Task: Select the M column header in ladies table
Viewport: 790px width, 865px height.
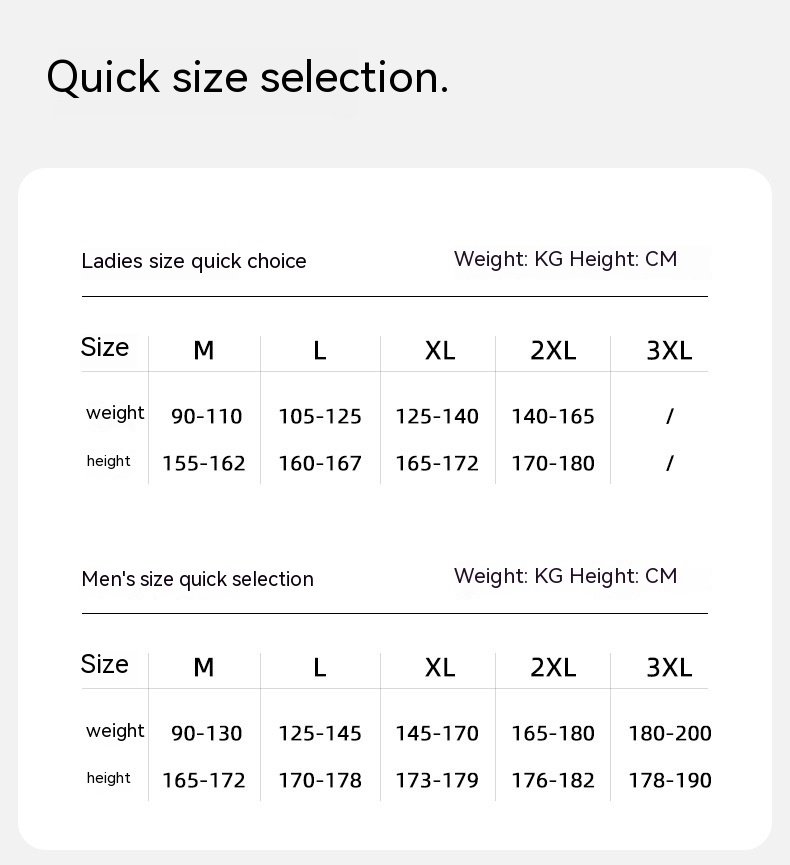Action: [x=204, y=351]
